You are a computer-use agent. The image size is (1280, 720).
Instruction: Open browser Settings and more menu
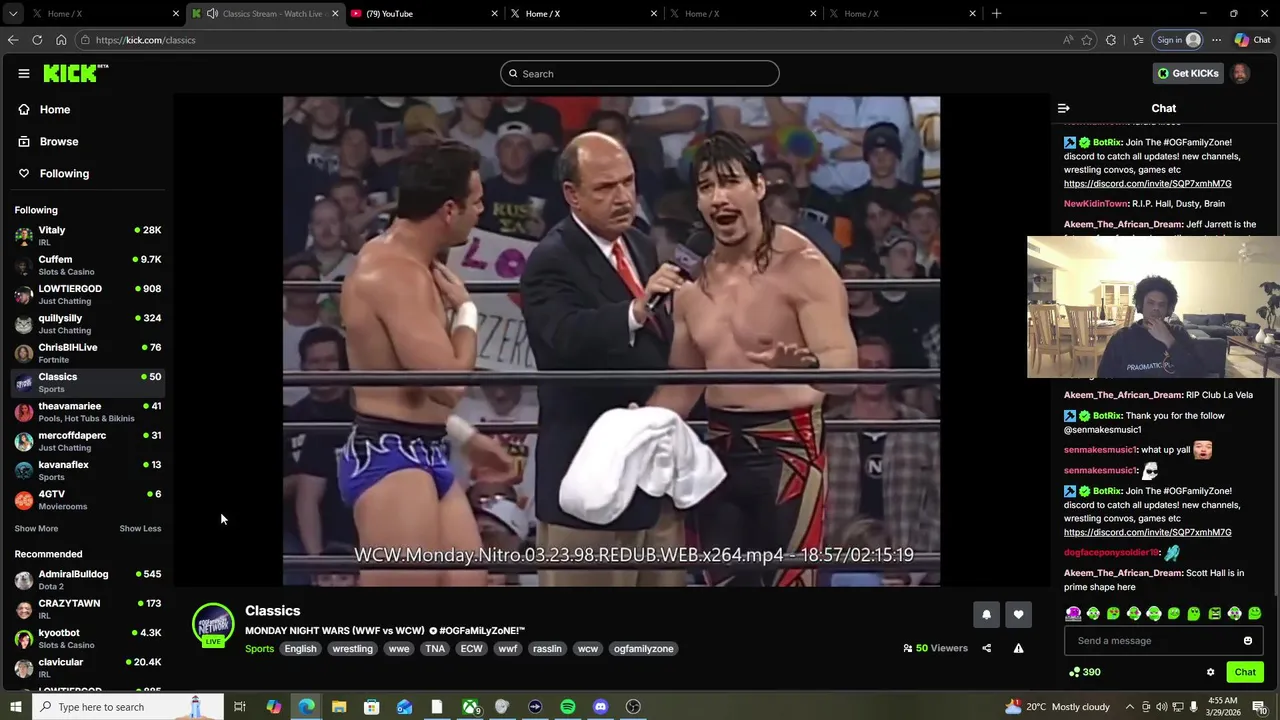1216,40
